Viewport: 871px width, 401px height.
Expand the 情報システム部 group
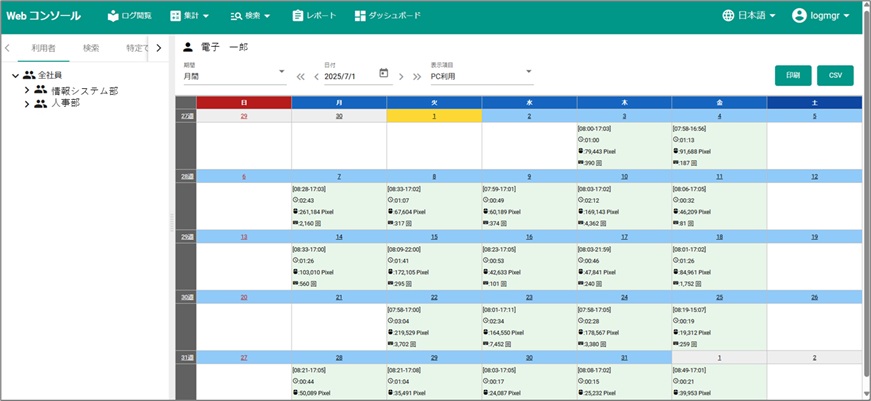tap(27, 90)
